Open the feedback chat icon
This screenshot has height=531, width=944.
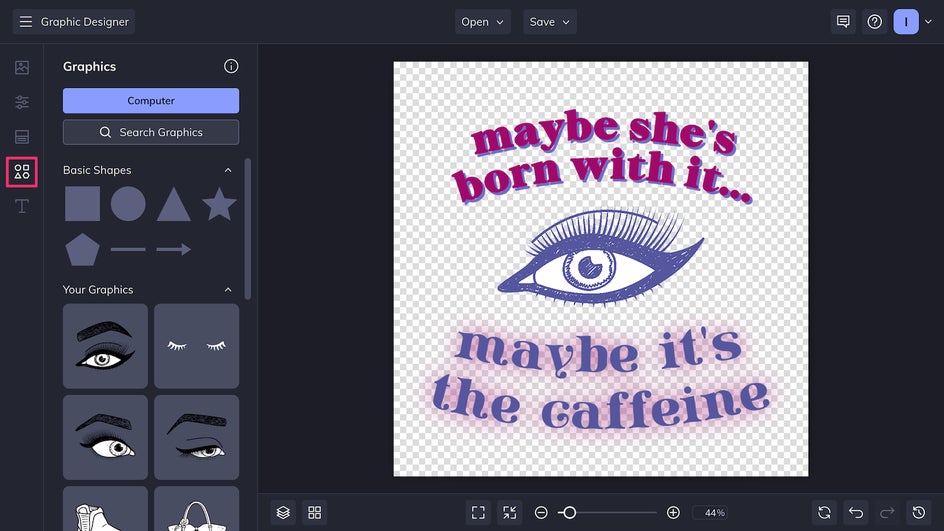(x=843, y=22)
